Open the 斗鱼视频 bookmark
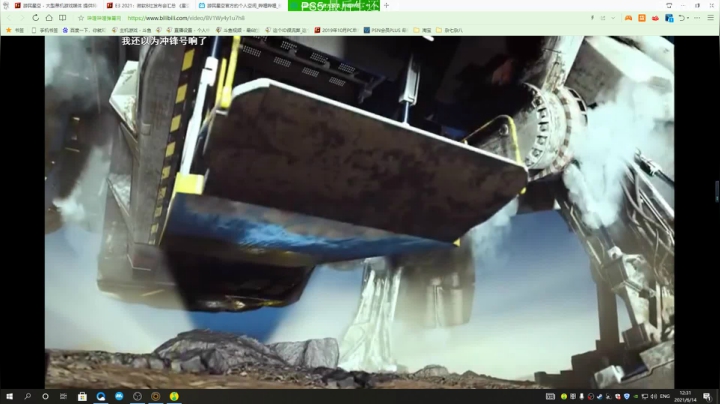This screenshot has height=404, width=720. pyautogui.click(x=237, y=30)
